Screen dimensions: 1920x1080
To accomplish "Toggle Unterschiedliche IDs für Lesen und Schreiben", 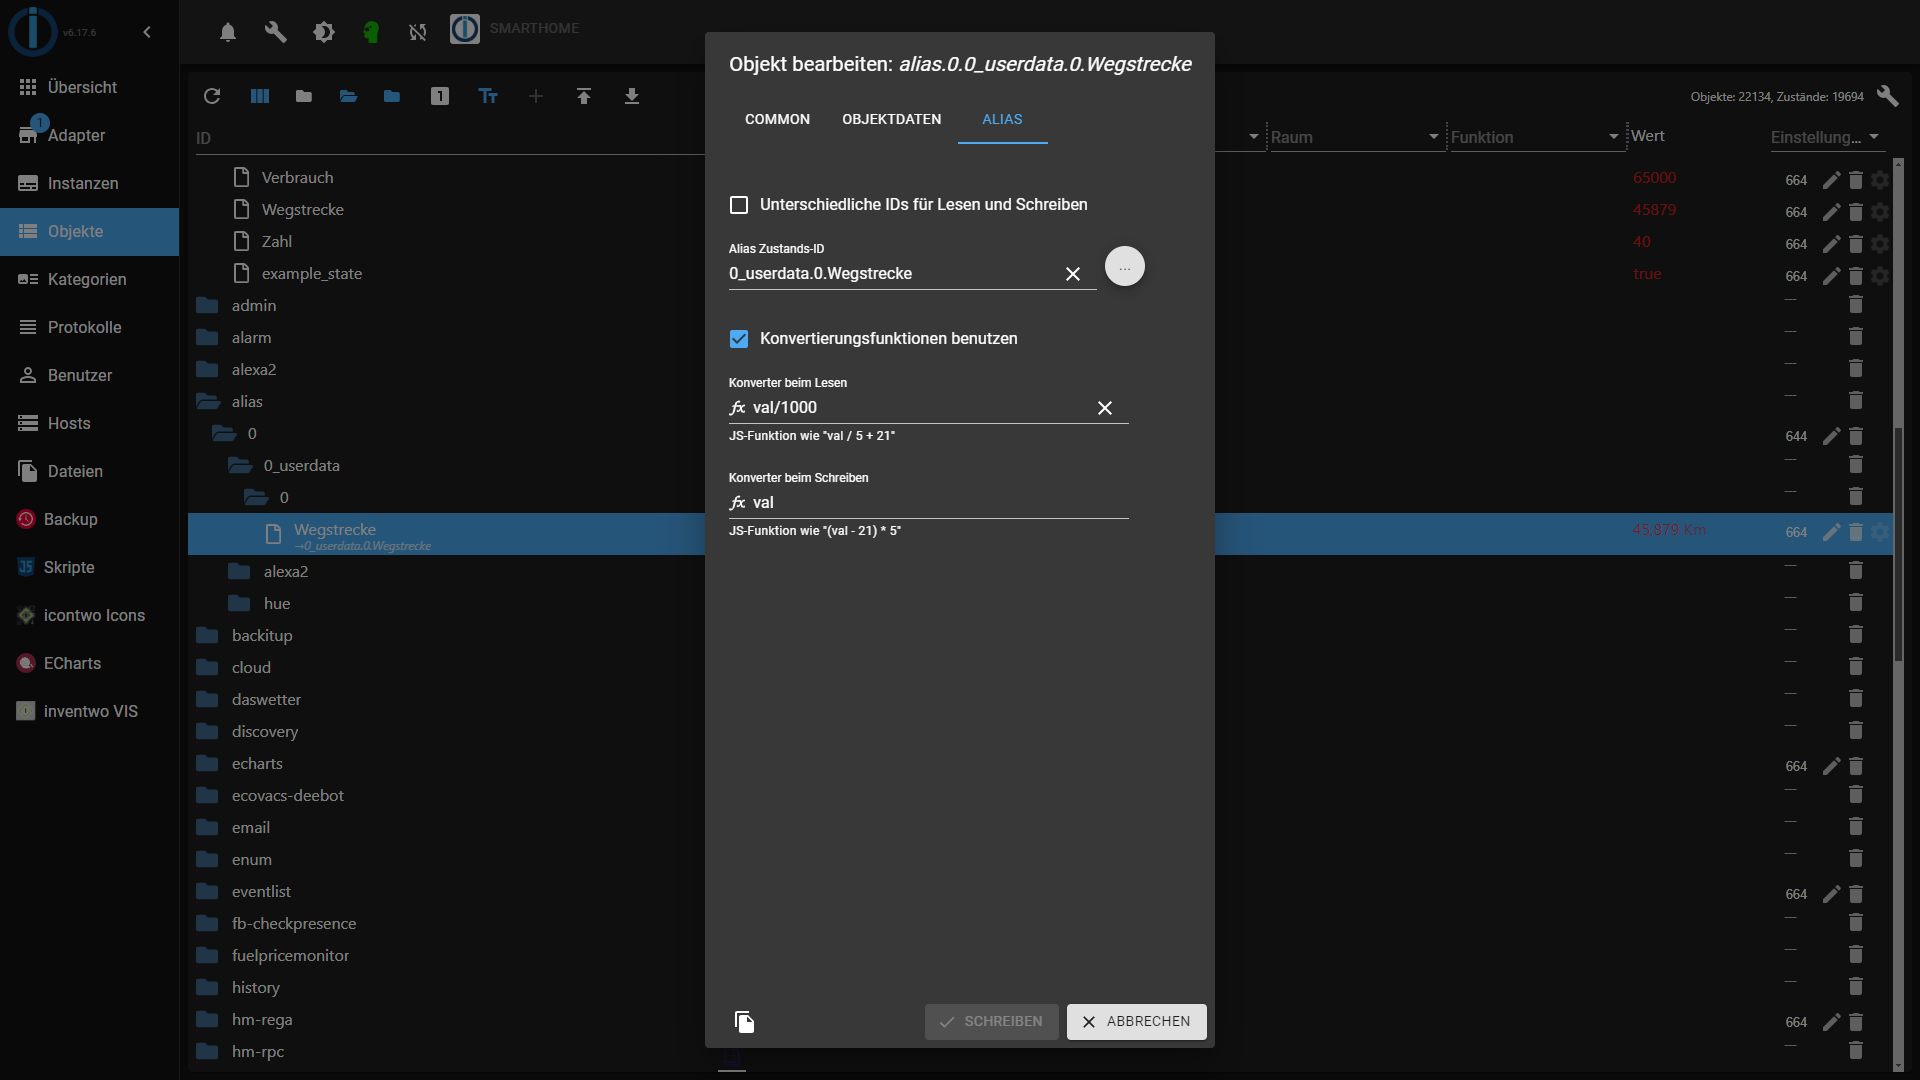I will click(739, 205).
